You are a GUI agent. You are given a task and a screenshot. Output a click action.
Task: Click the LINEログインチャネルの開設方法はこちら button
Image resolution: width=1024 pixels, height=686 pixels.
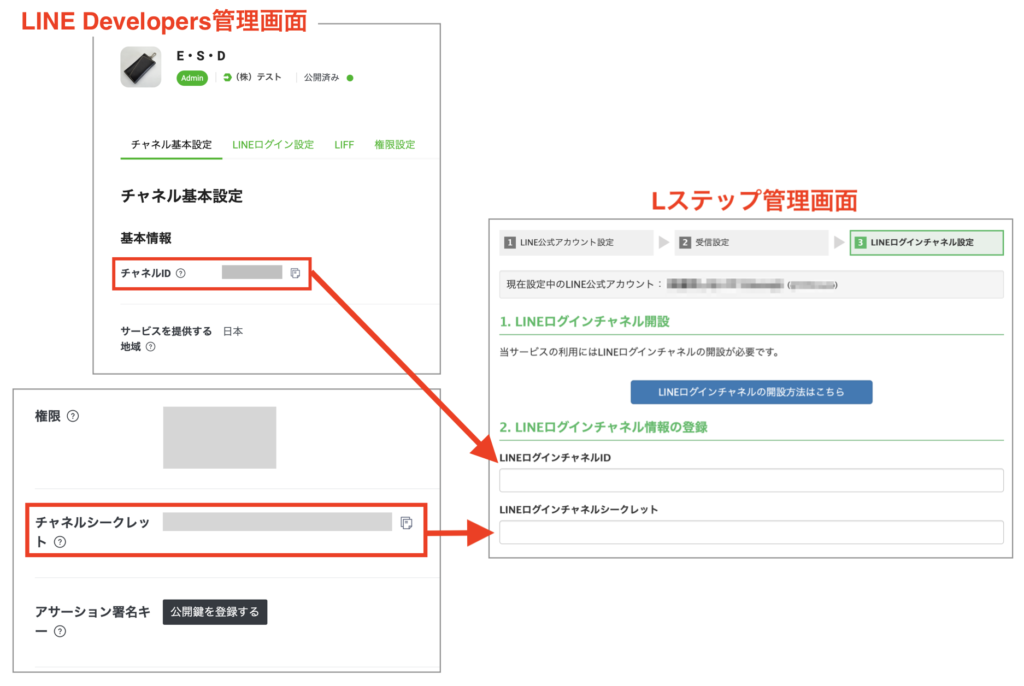tap(751, 391)
